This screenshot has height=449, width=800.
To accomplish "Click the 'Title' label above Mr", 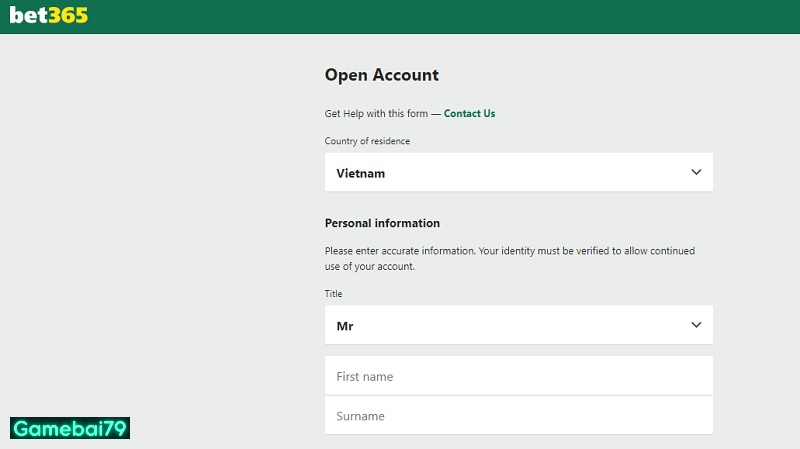I will point(333,294).
